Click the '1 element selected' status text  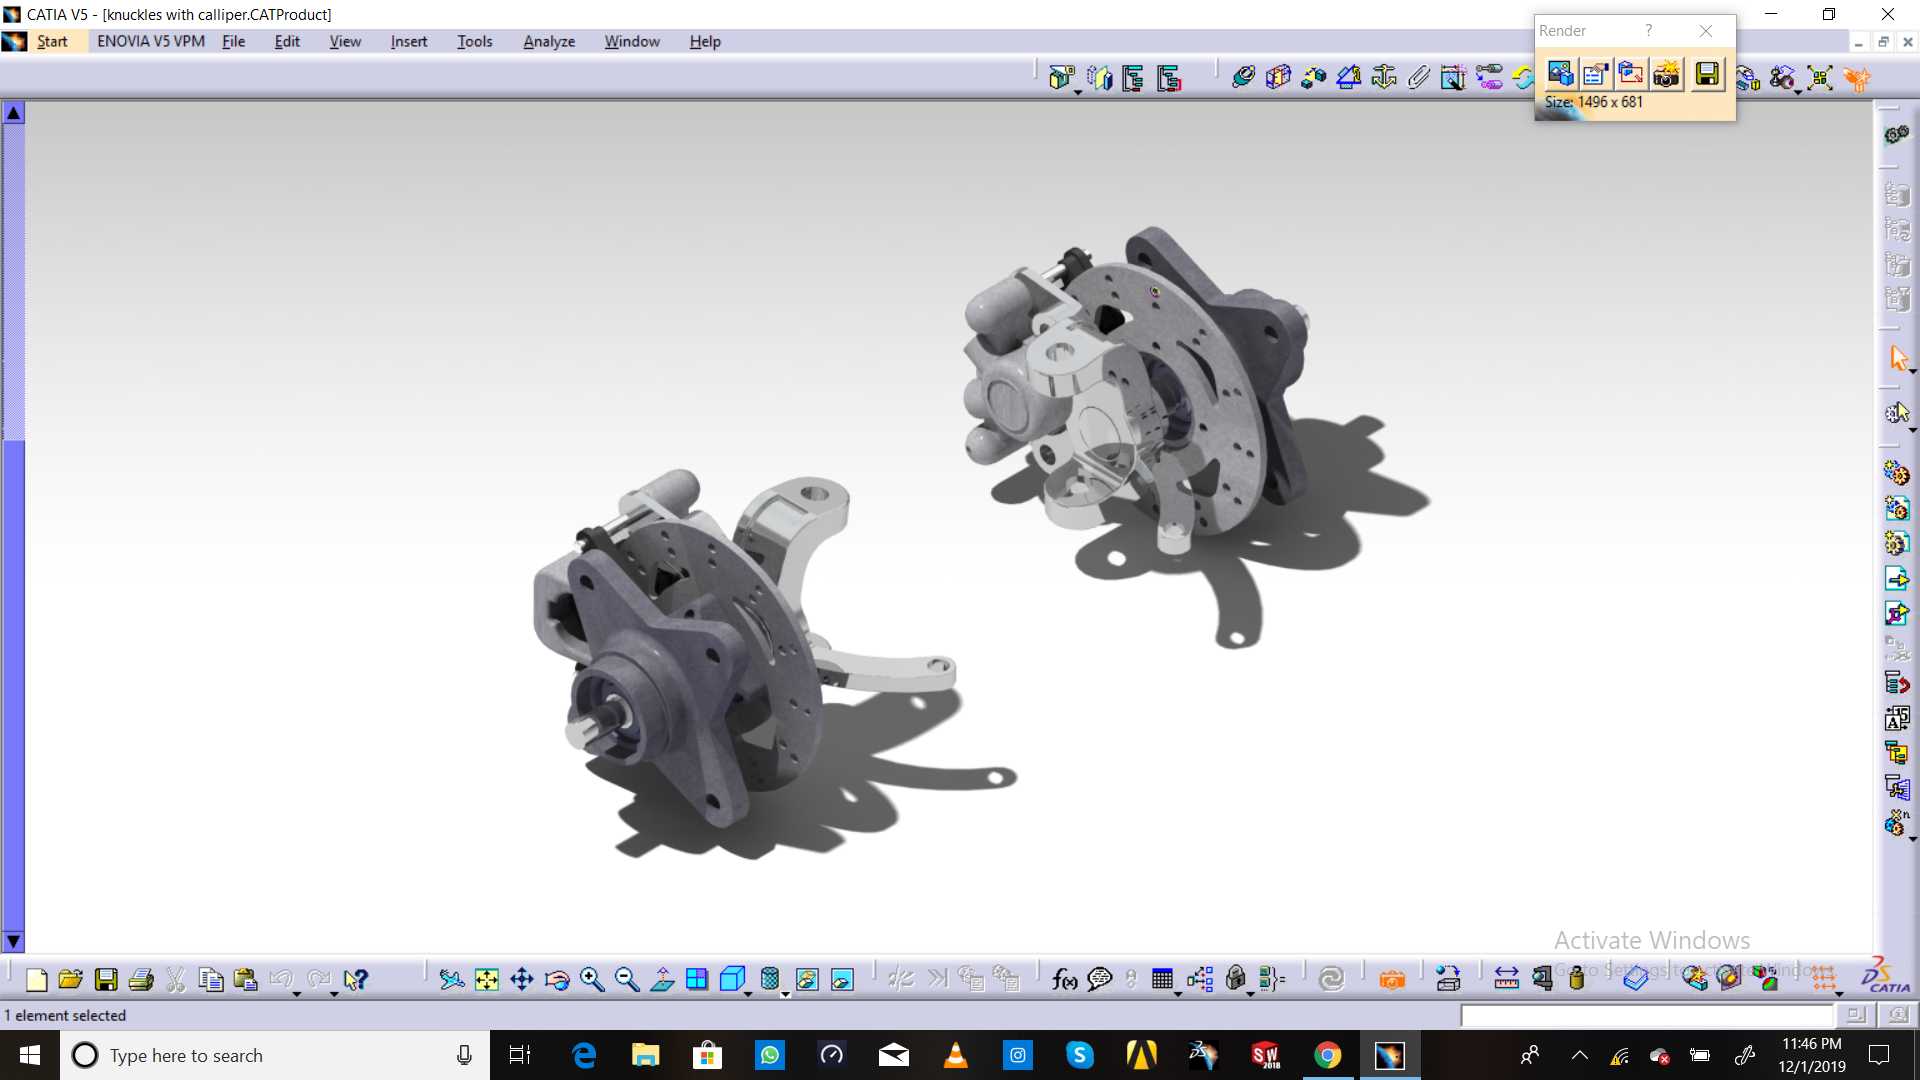[65, 1016]
